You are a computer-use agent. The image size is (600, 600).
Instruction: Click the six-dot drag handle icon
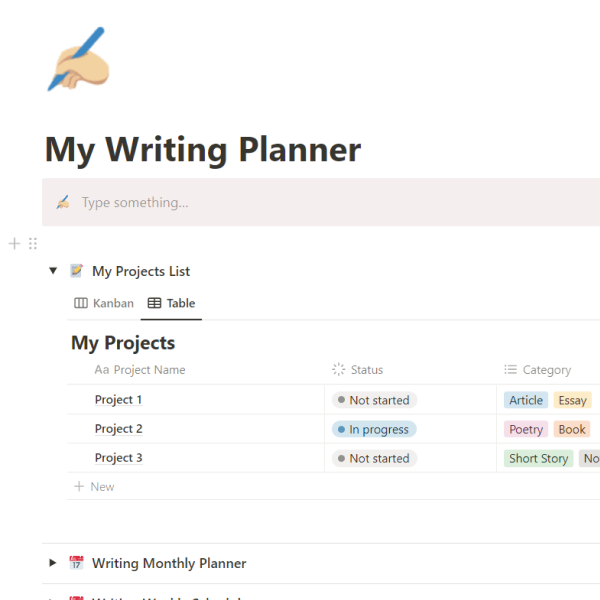(x=33, y=243)
